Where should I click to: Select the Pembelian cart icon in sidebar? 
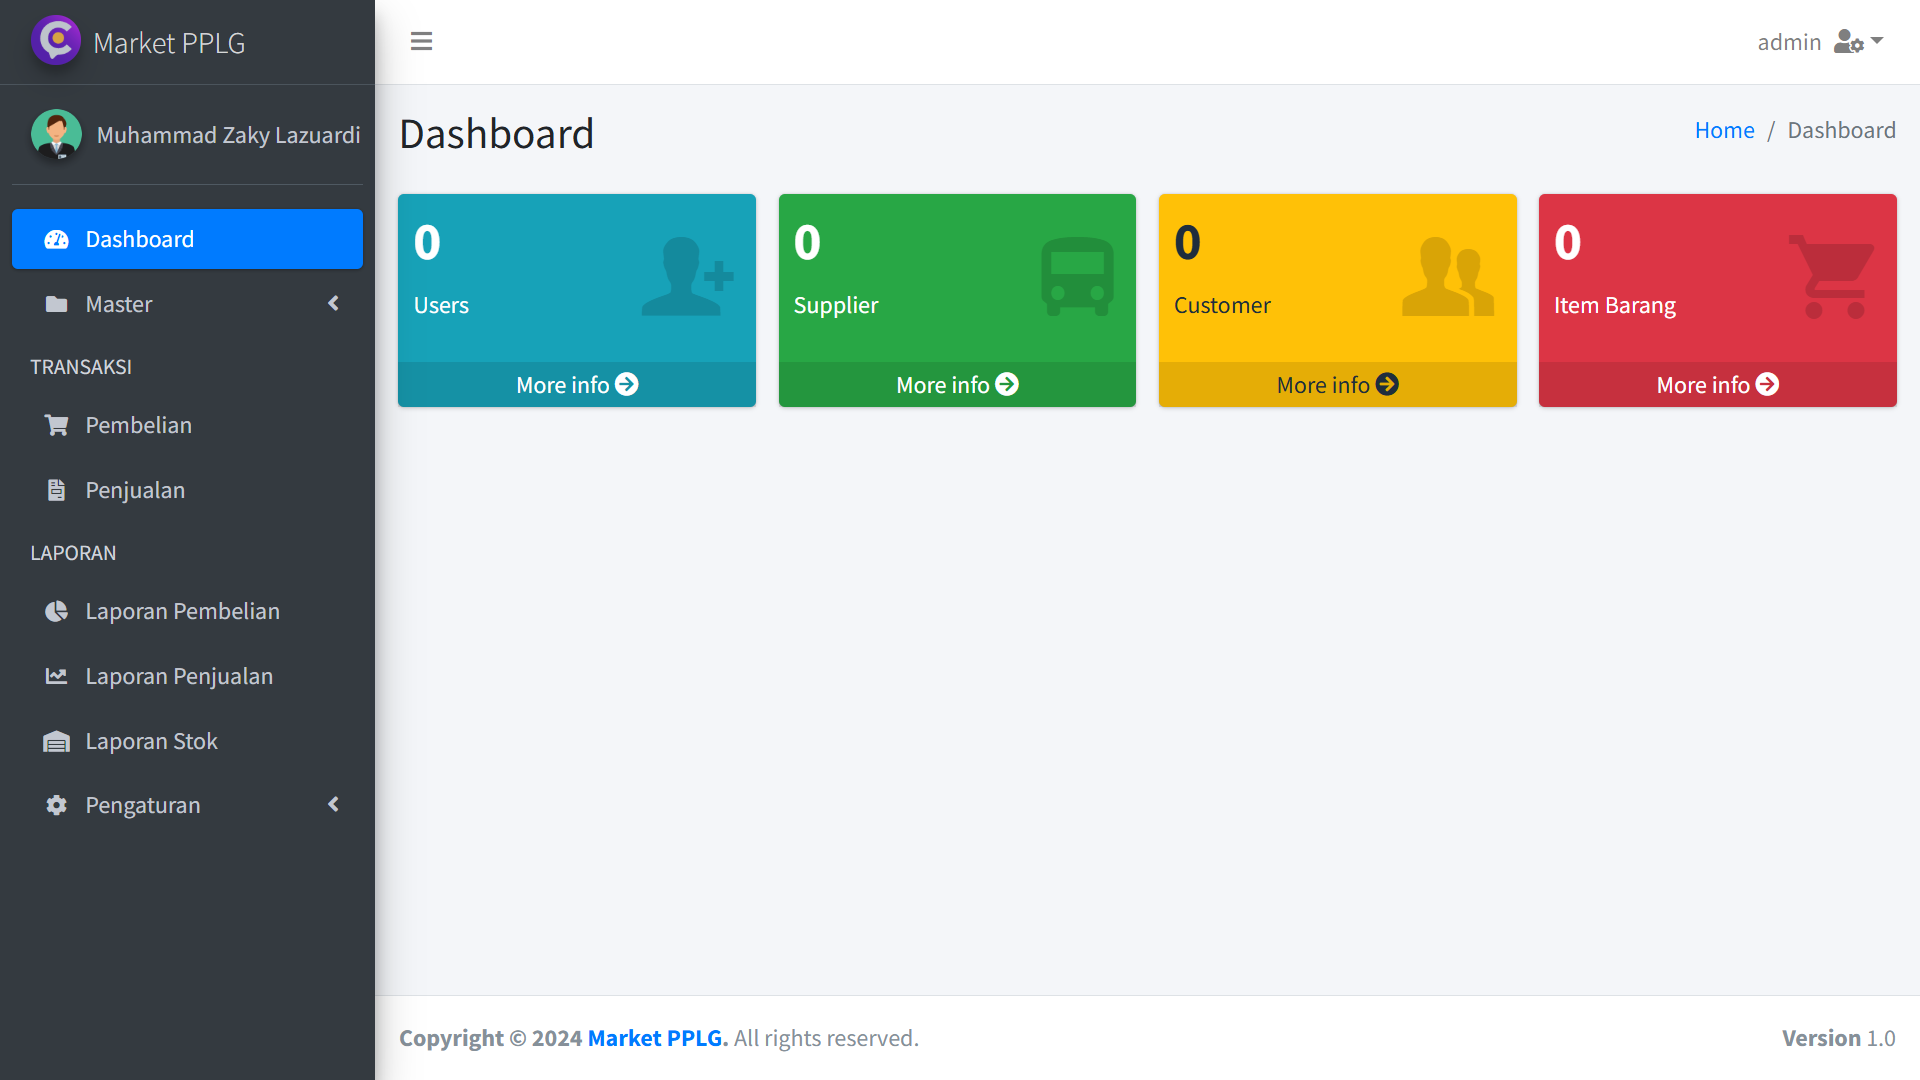click(x=56, y=424)
